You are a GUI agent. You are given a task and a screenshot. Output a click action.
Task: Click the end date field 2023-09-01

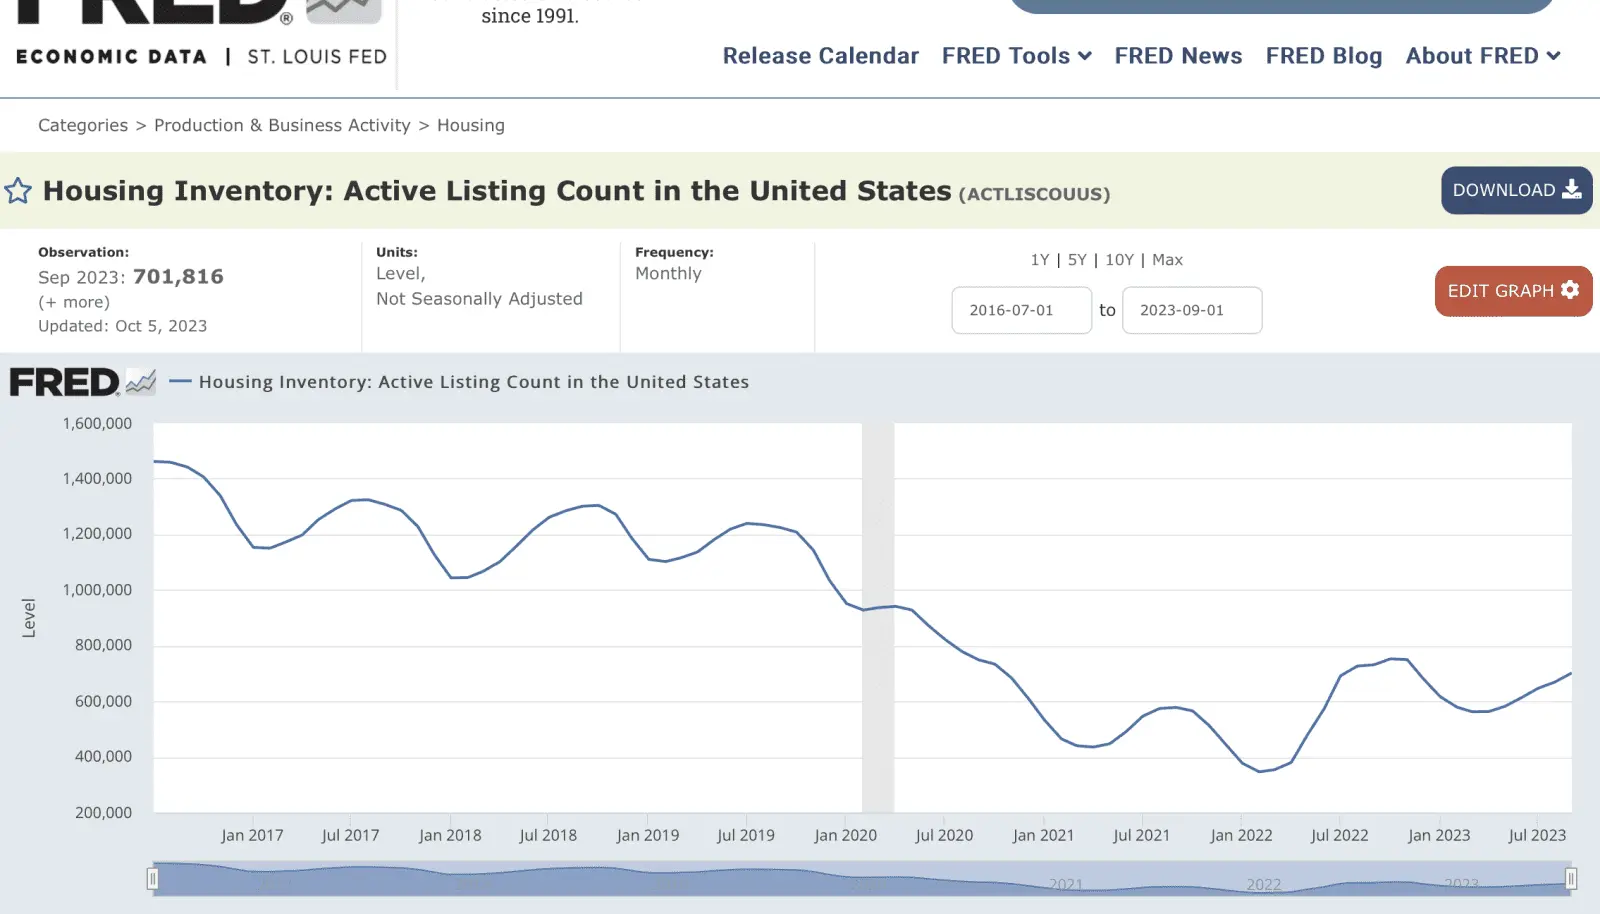(x=1191, y=310)
